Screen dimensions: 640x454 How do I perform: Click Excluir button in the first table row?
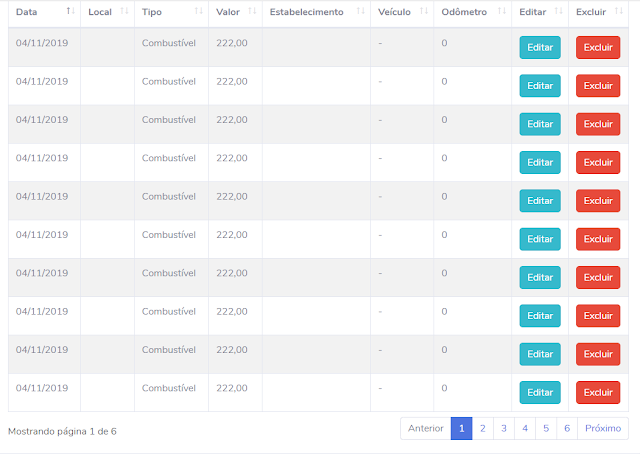[x=598, y=47]
